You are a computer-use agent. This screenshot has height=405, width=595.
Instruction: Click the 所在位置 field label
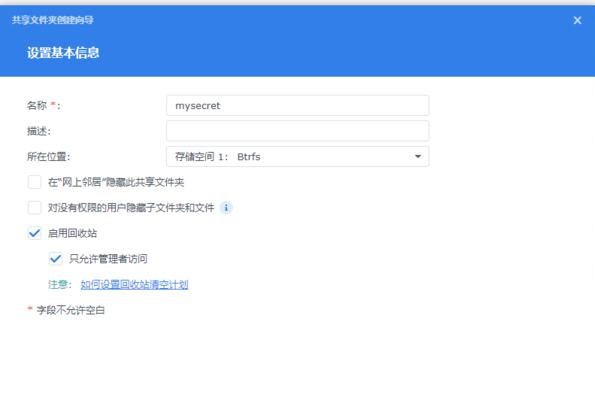48,157
